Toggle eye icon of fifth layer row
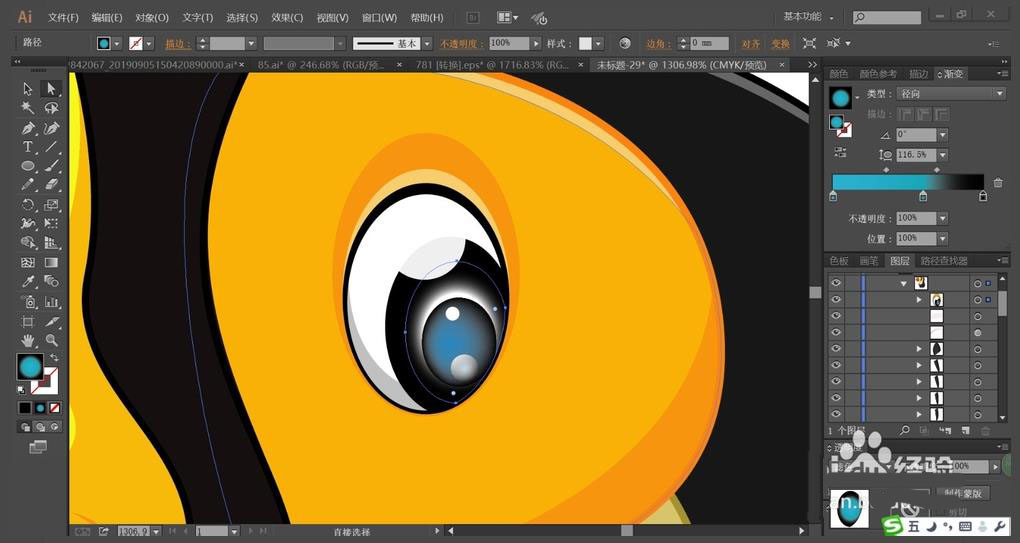The height and width of the screenshot is (543, 1020). pos(836,349)
